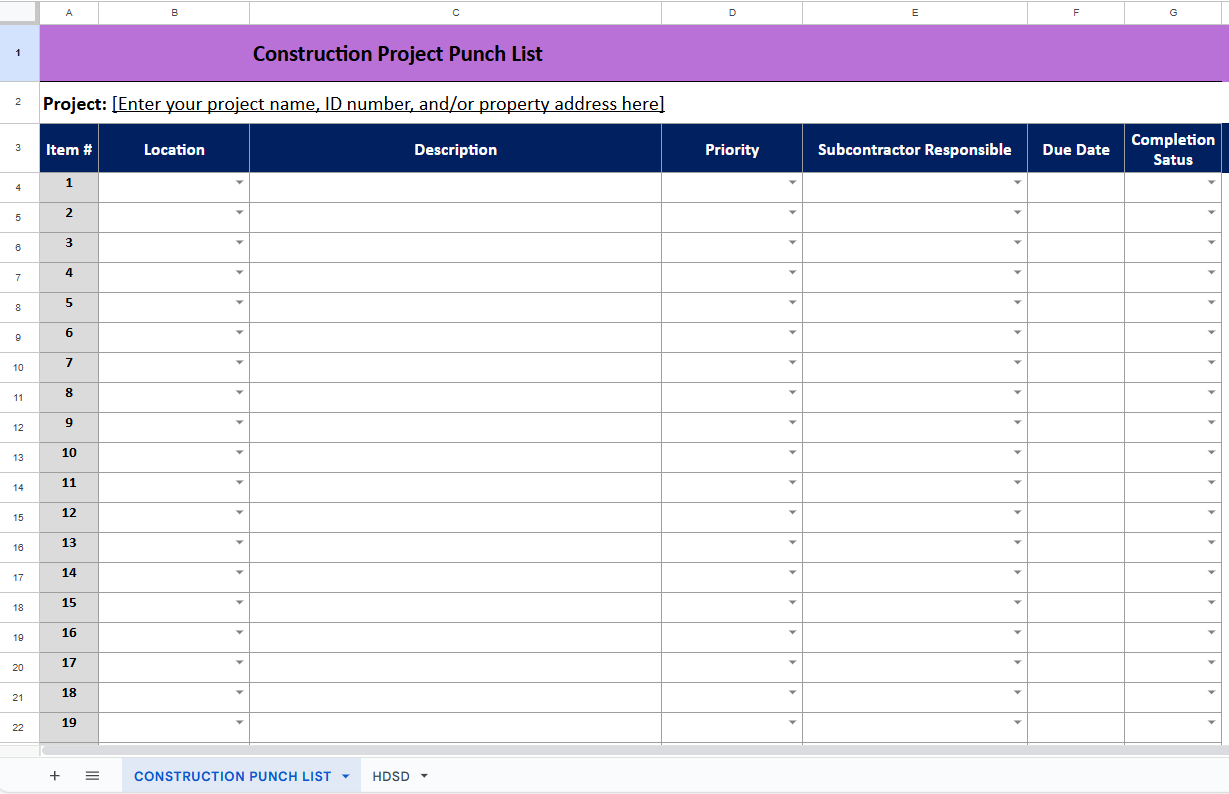Switch to the HDSD sheet tab
Screen dimensions: 1229x794
pyautogui.click(x=390, y=776)
